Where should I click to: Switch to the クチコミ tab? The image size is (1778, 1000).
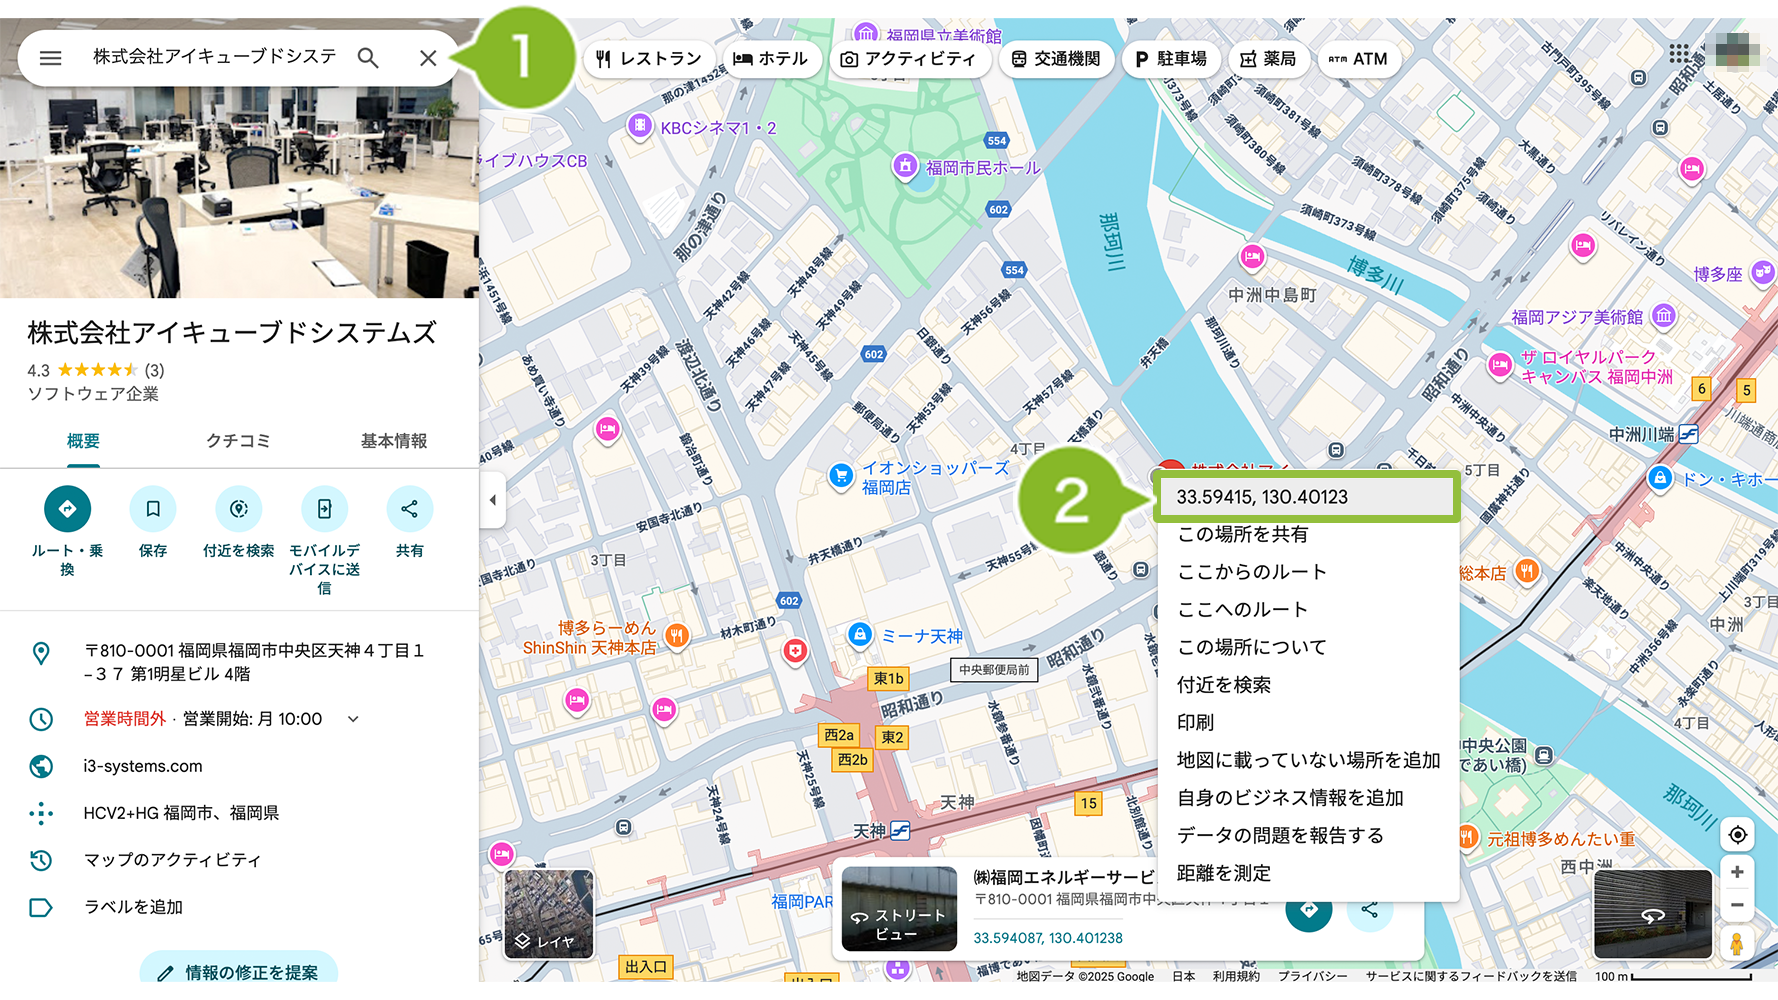pyautogui.click(x=238, y=441)
